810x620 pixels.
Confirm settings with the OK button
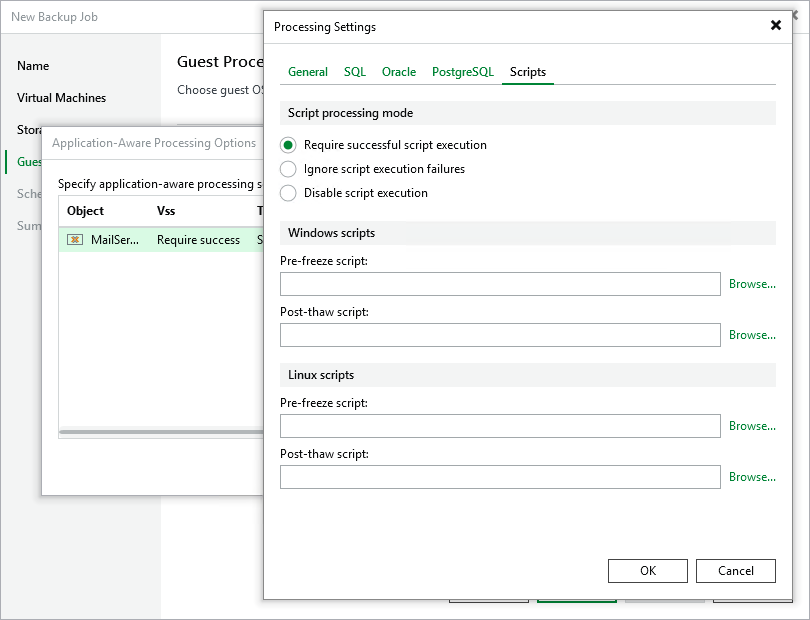[x=648, y=570]
